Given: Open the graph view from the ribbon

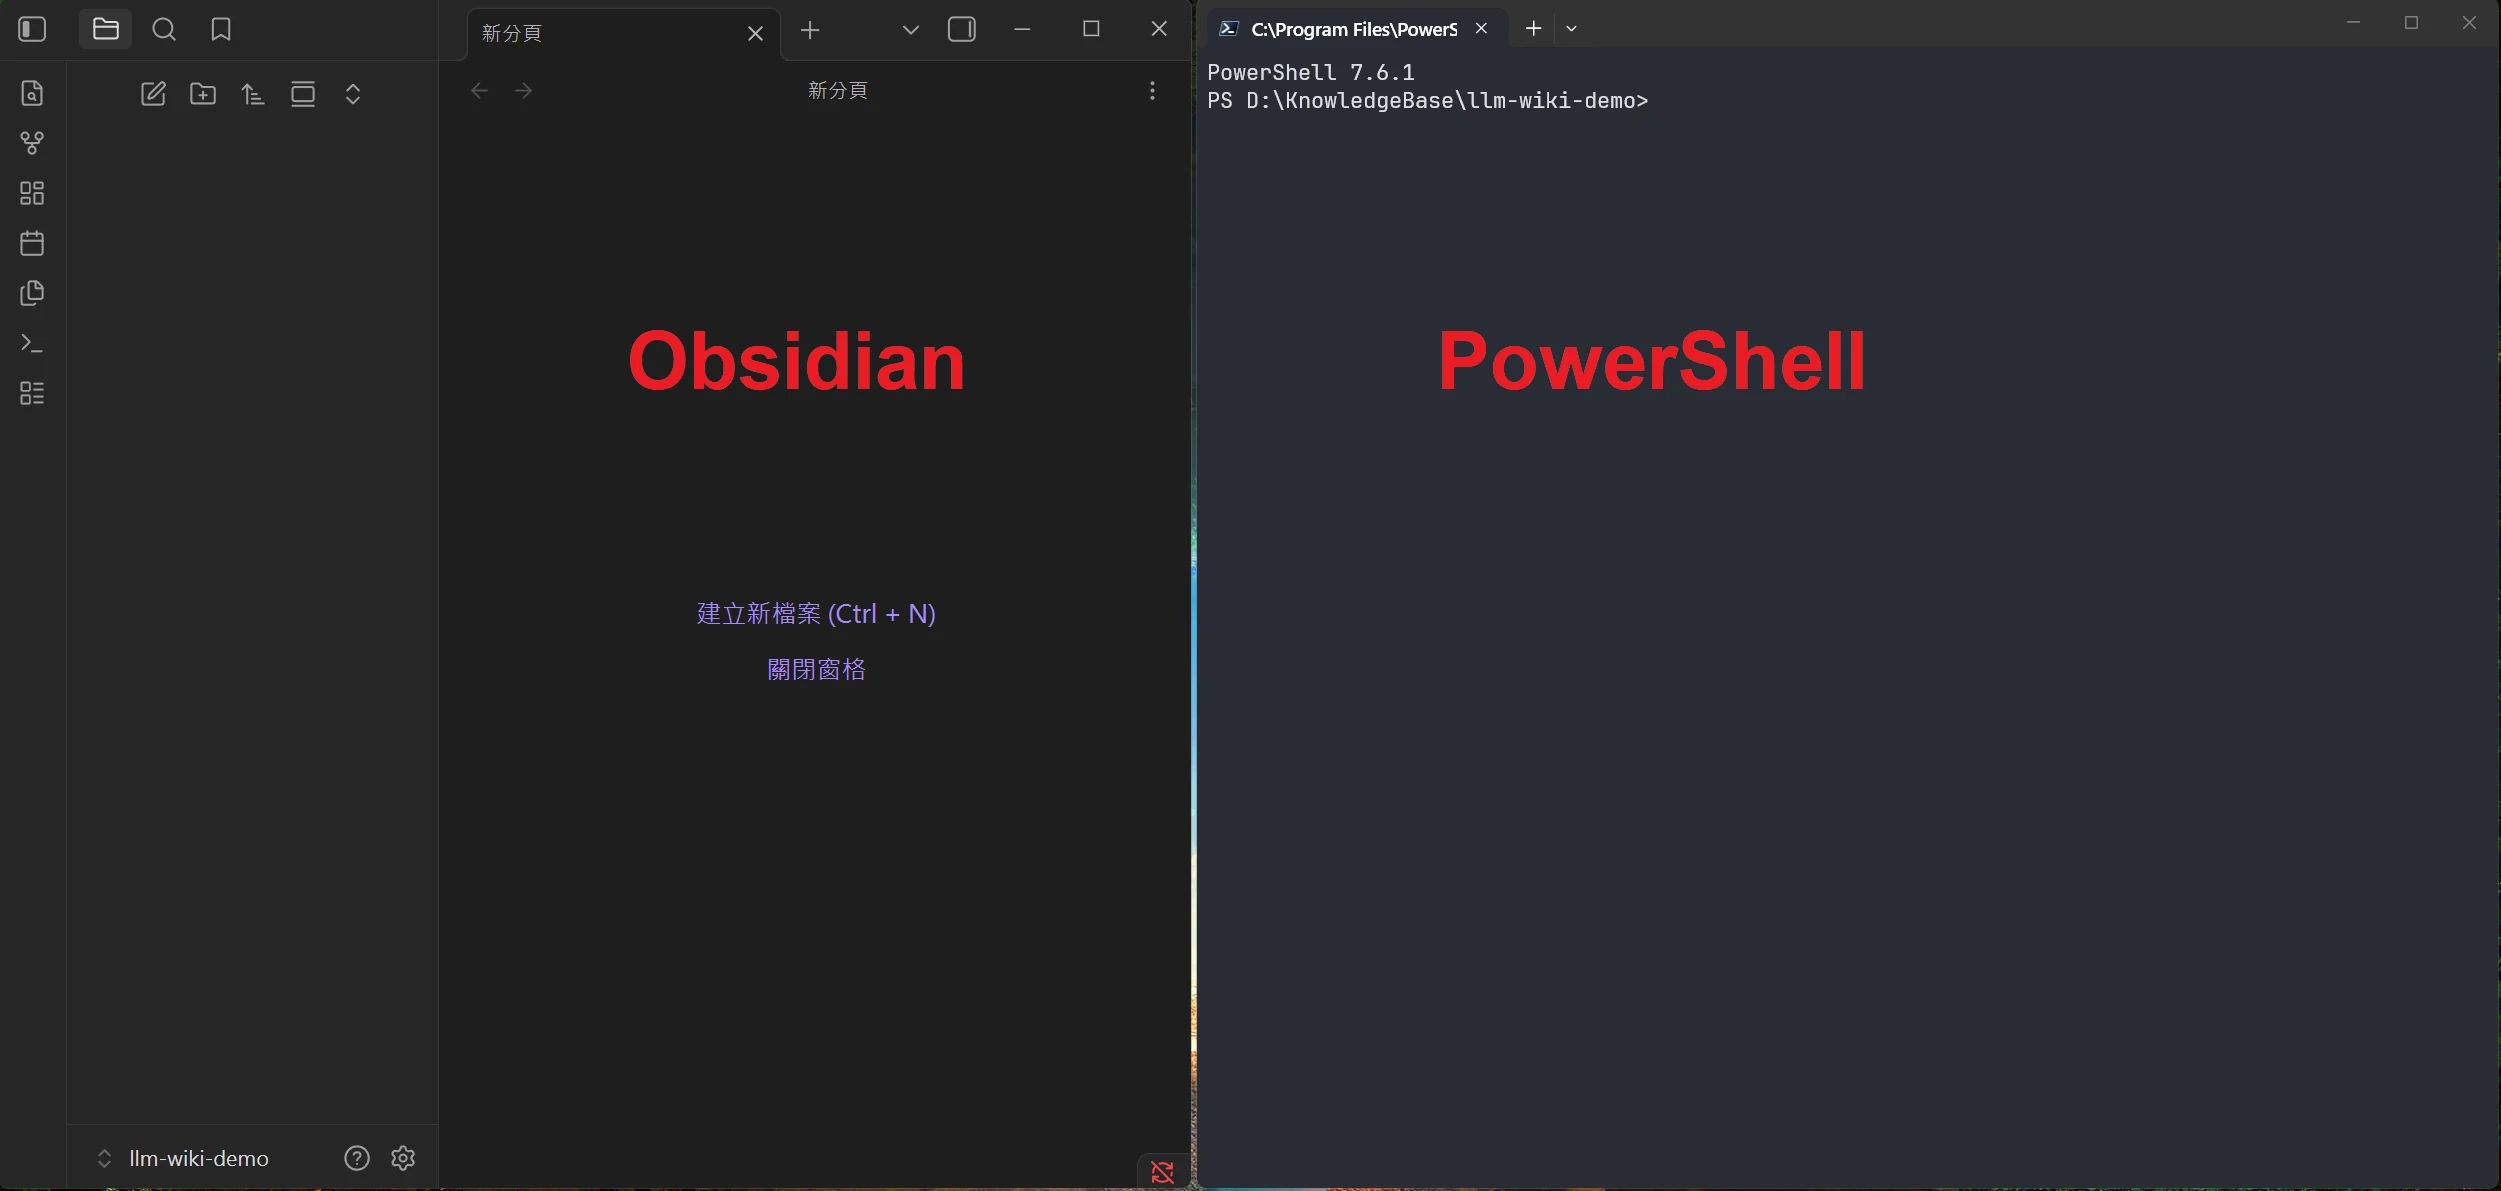Looking at the screenshot, I should 32,143.
